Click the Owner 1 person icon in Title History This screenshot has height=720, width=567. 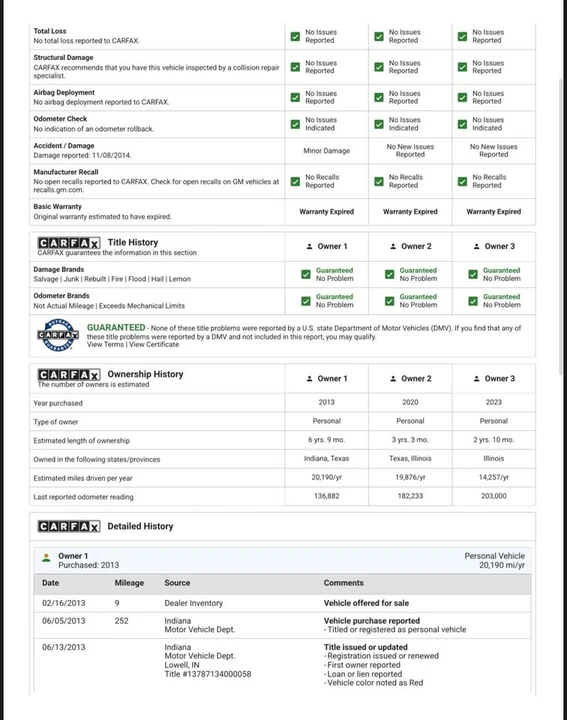click(309, 247)
